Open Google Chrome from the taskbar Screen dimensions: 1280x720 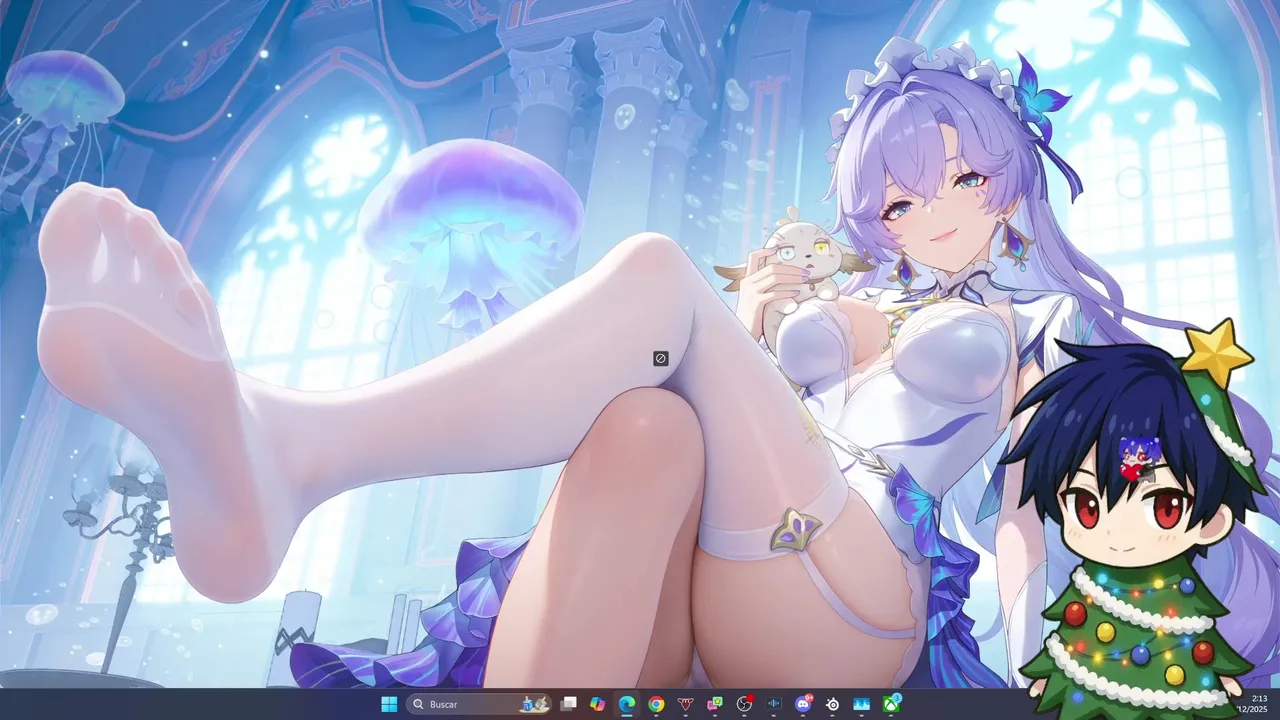pos(656,704)
